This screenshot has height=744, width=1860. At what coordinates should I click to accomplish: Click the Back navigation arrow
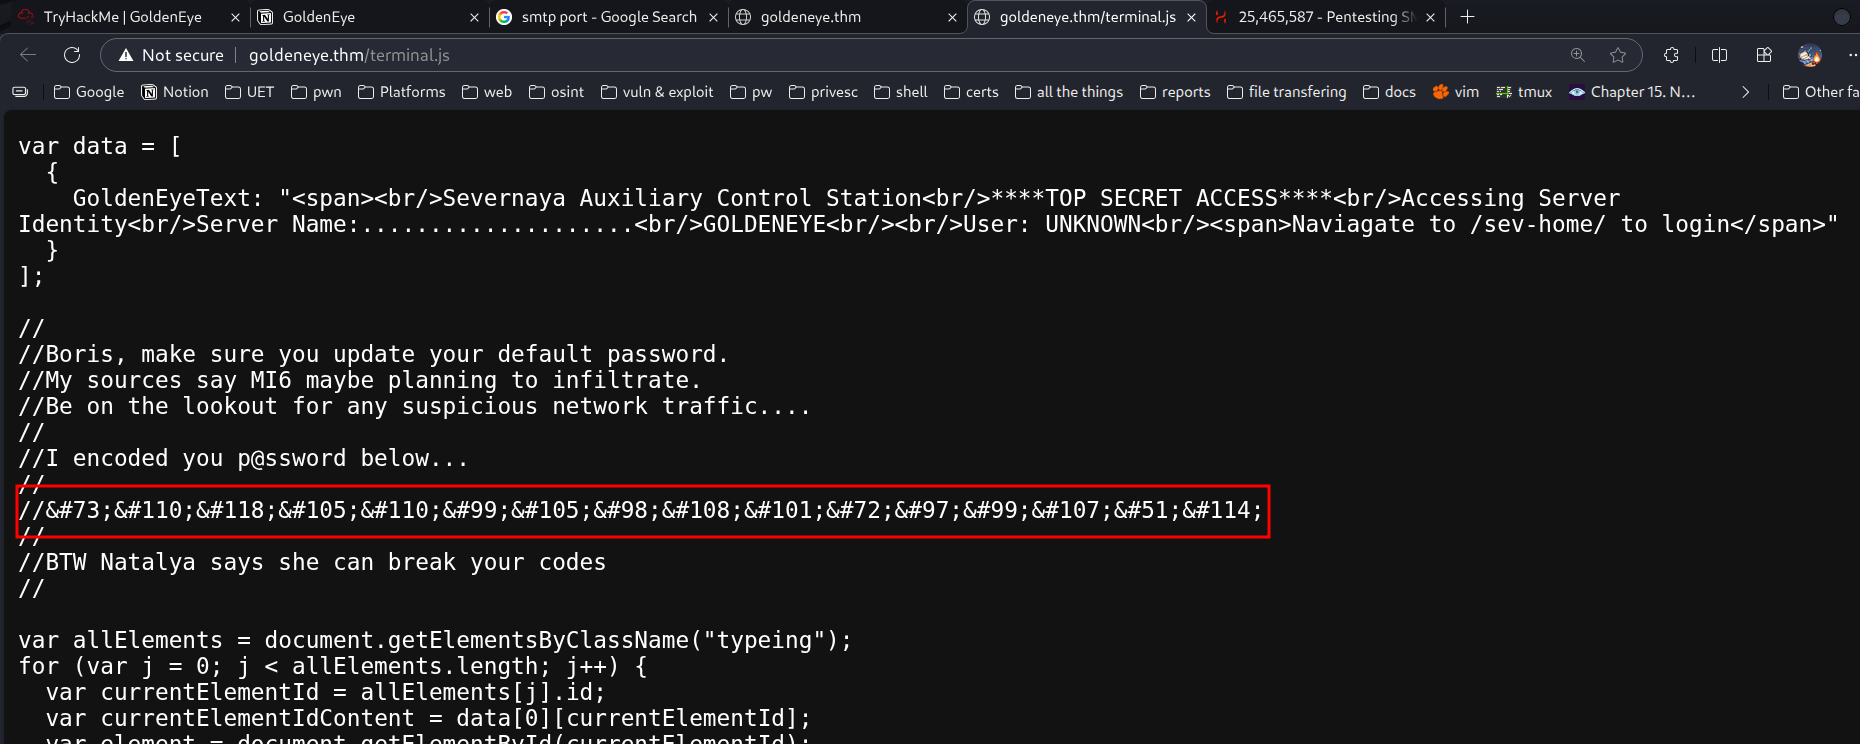[28, 55]
